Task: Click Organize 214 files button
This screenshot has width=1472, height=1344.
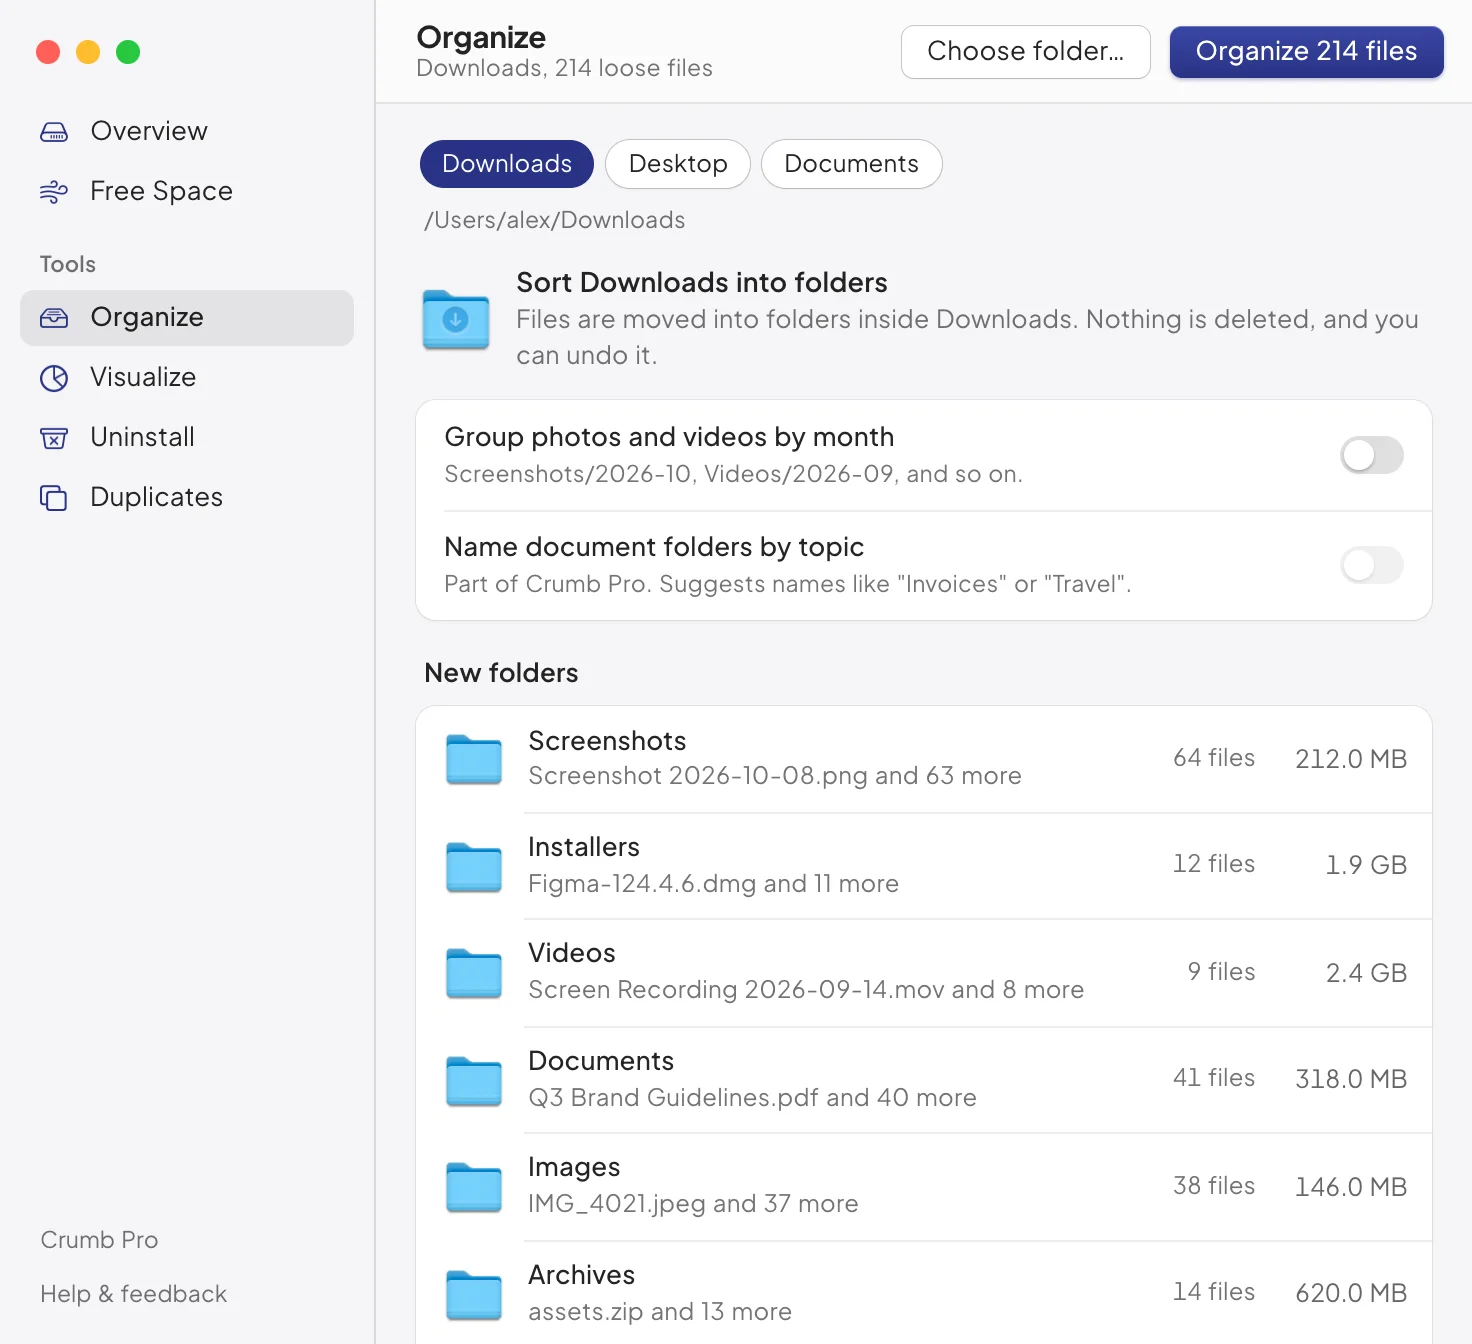Action: click(x=1307, y=52)
